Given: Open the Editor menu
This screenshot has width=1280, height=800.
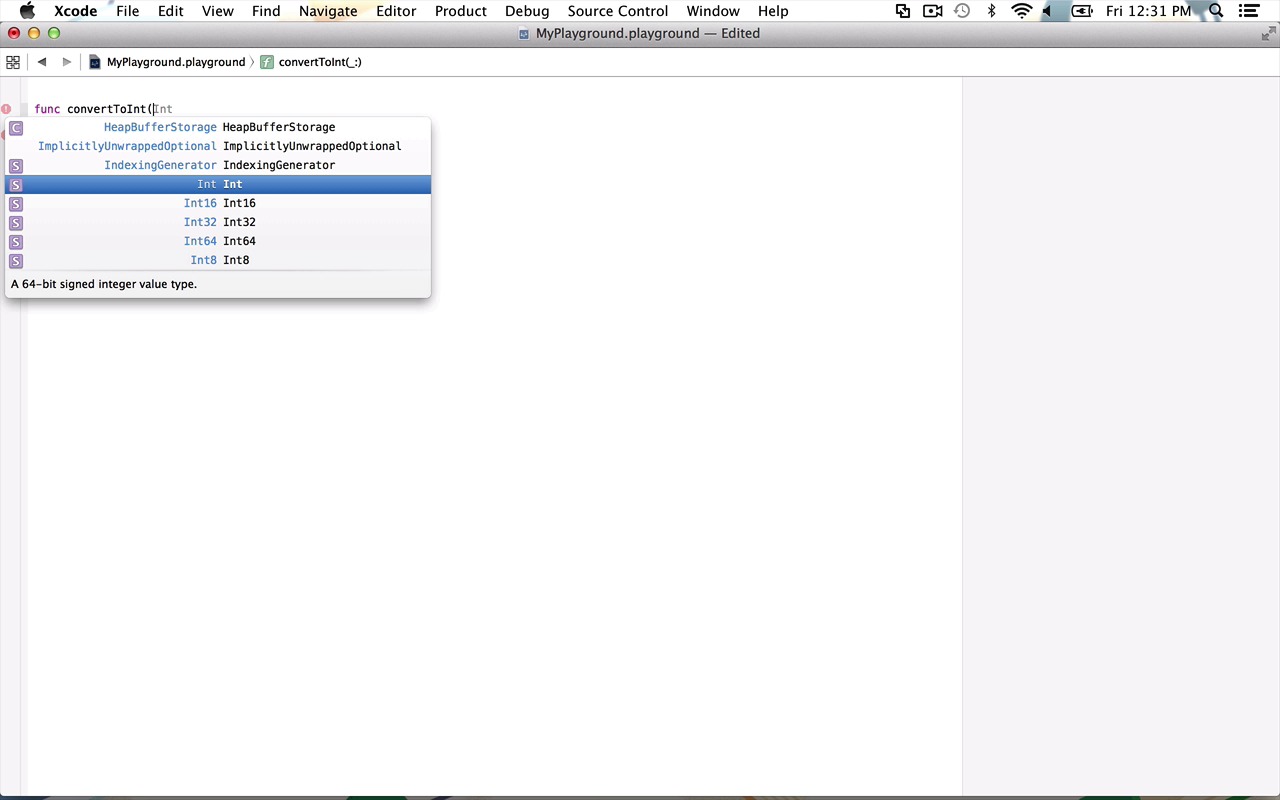Looking at the screenshot, I should pyautogui.click(x=396, y=11).
